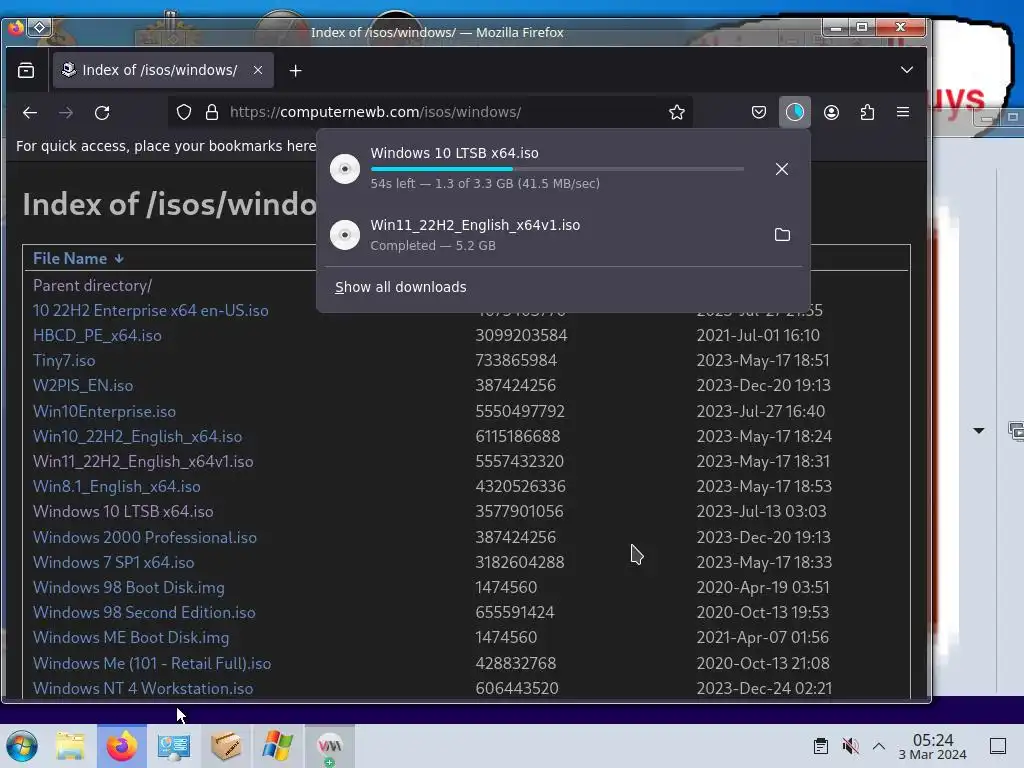Download Windows 98 Second Edition.iso
The width and height of the screenshot is (1024, 768).
pyautogui.click(x=144, y=613)
